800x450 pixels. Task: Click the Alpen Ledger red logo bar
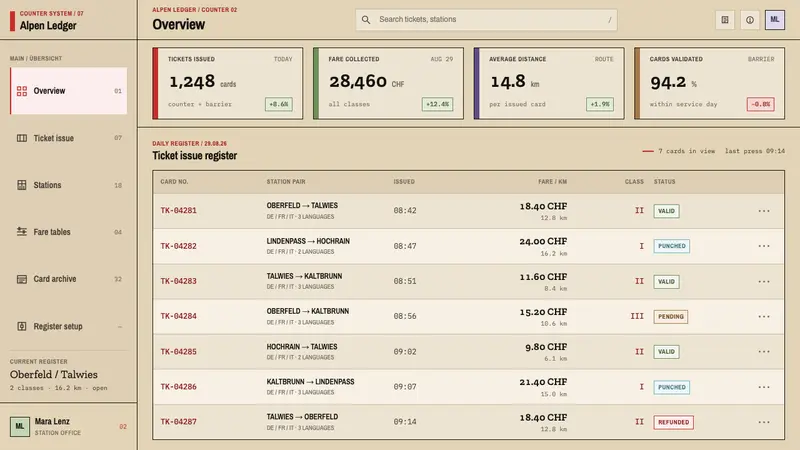[x=12, y=20]
